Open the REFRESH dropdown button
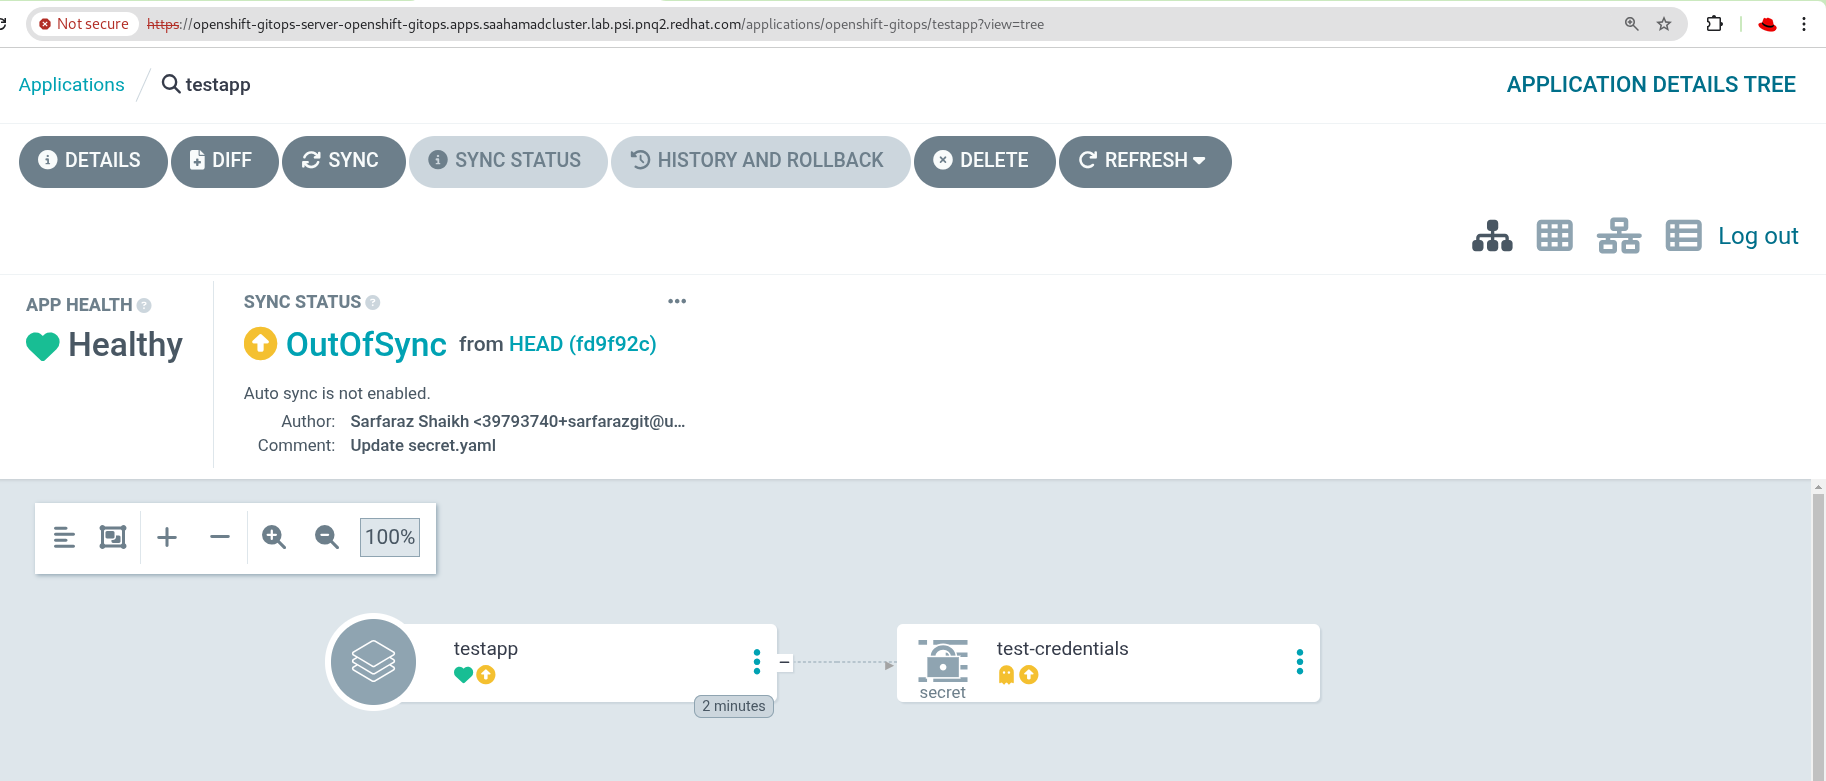The image size is (1826, 781). coord(1145,161)
